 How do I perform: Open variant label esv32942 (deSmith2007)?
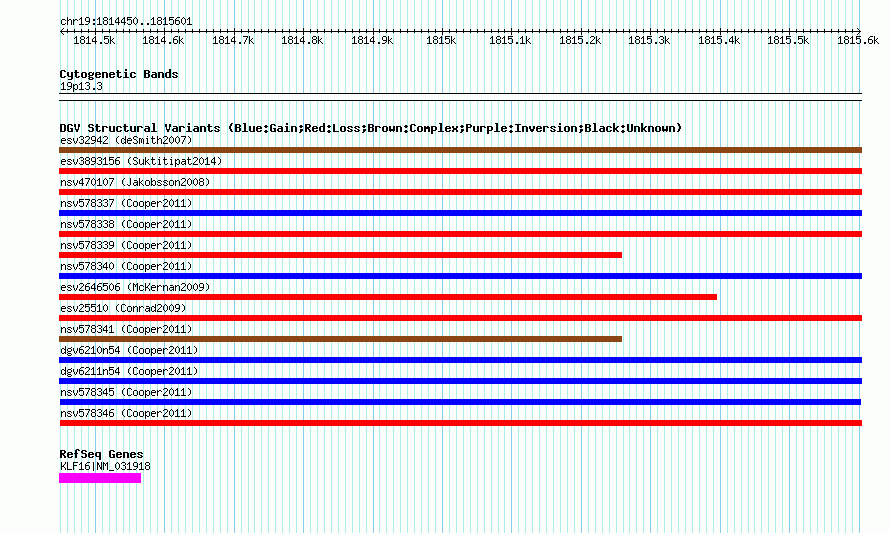[x=126, y=140]
